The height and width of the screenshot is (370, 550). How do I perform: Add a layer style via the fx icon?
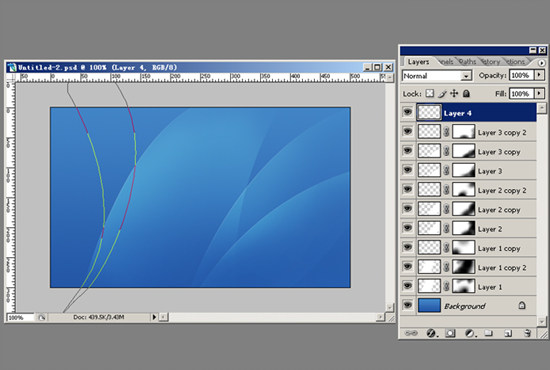coord(431,333)
